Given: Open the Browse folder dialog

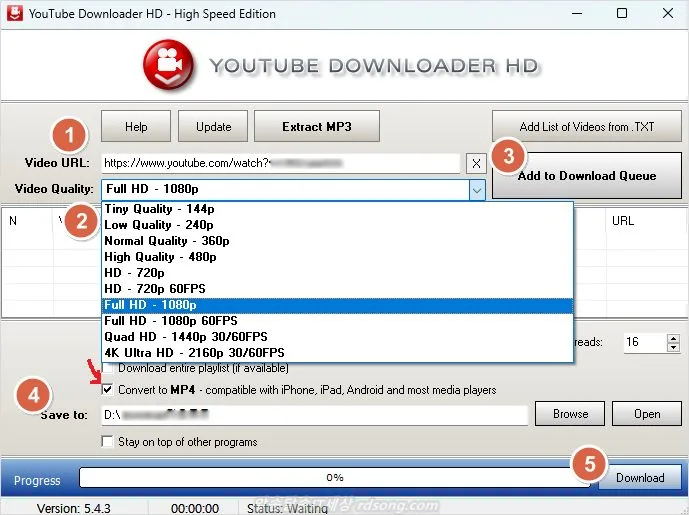Looking at the screenshot, I should (x=570, y=414).
